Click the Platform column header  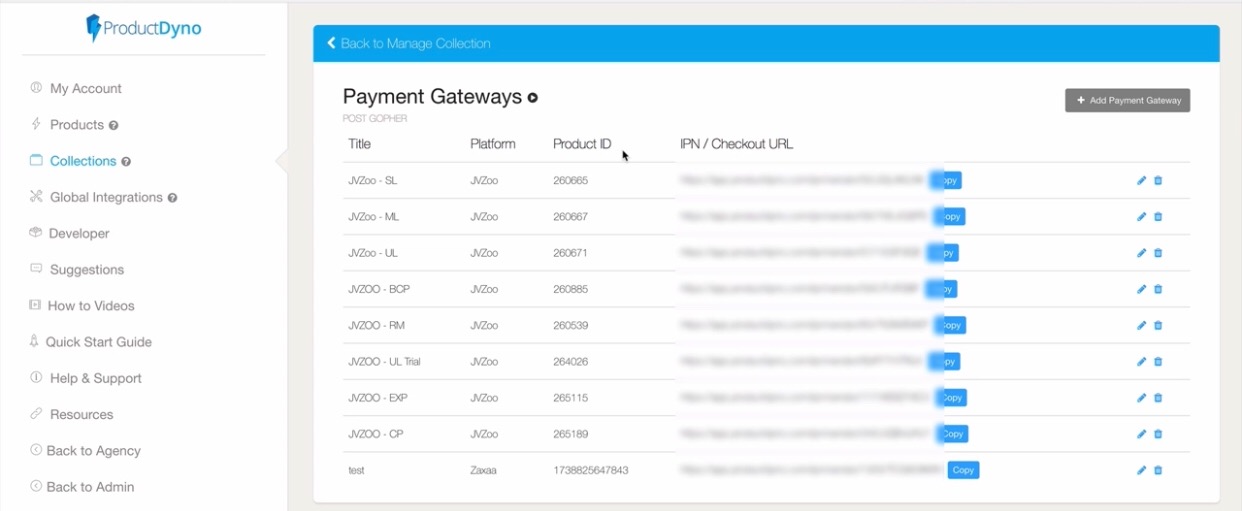(493, 144)
